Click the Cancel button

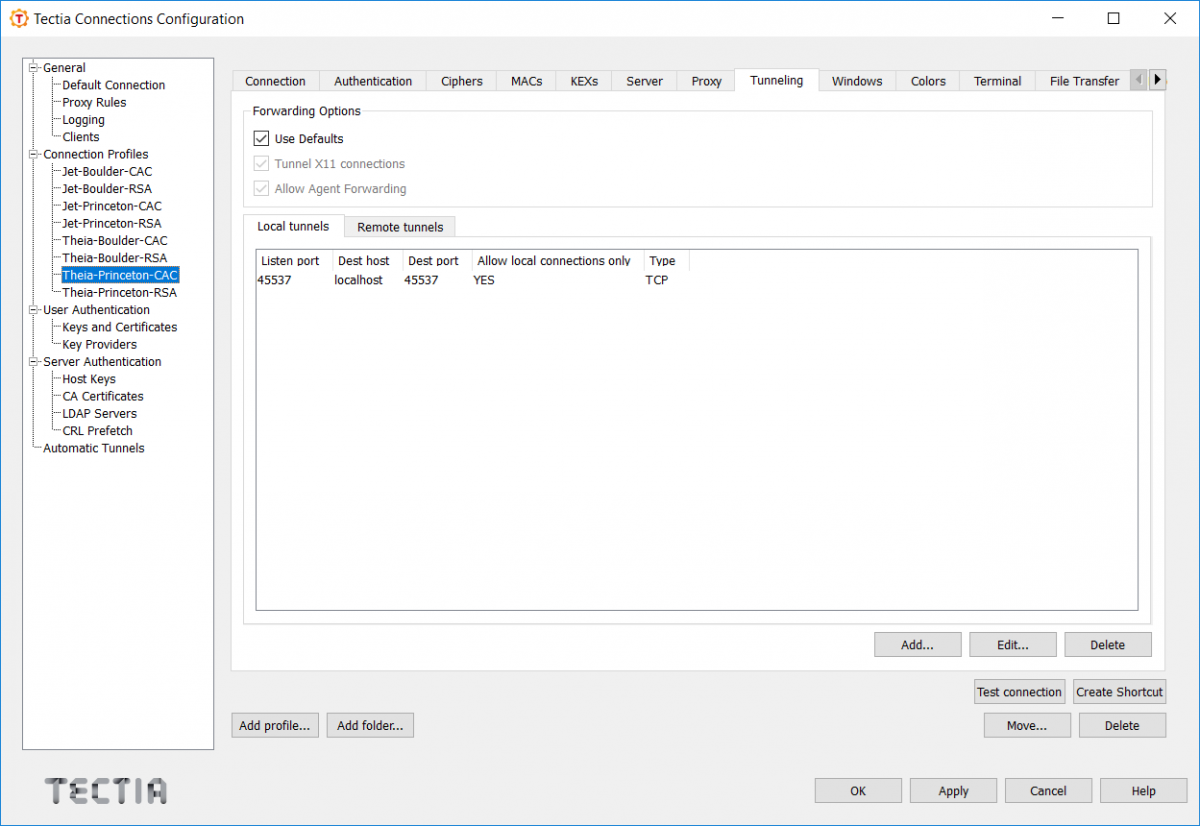[1048, 791]
